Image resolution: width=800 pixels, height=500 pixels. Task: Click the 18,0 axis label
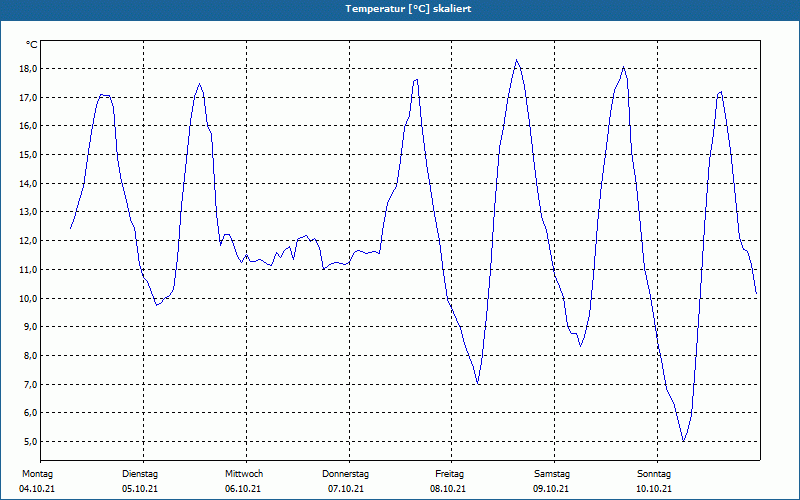click(28, 69)
